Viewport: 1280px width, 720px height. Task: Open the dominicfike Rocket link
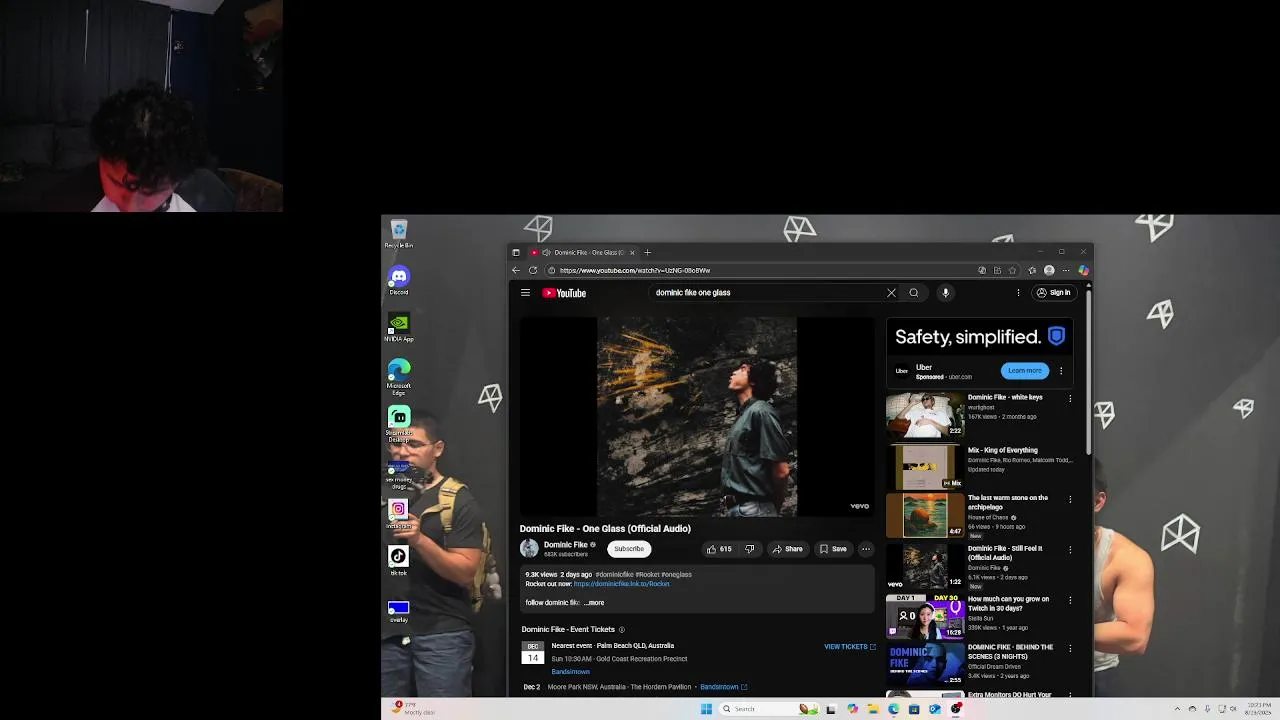[621, 584]
